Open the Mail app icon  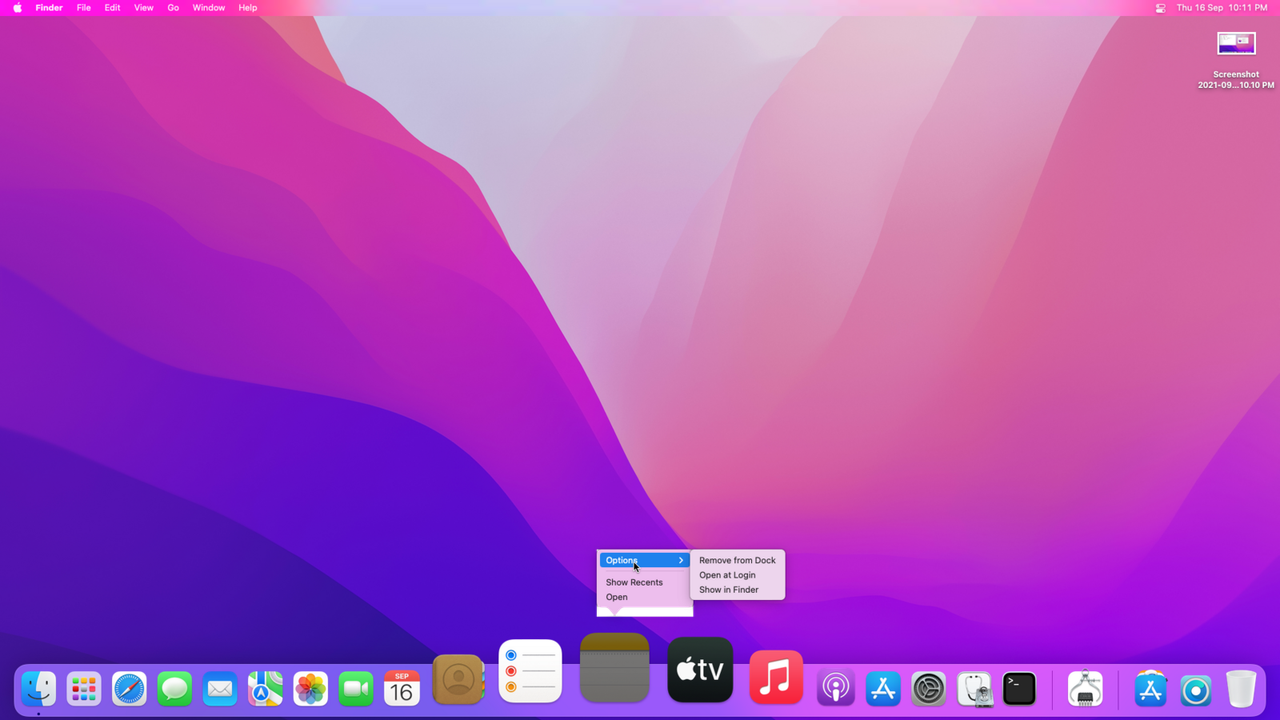tap(220, 688)
